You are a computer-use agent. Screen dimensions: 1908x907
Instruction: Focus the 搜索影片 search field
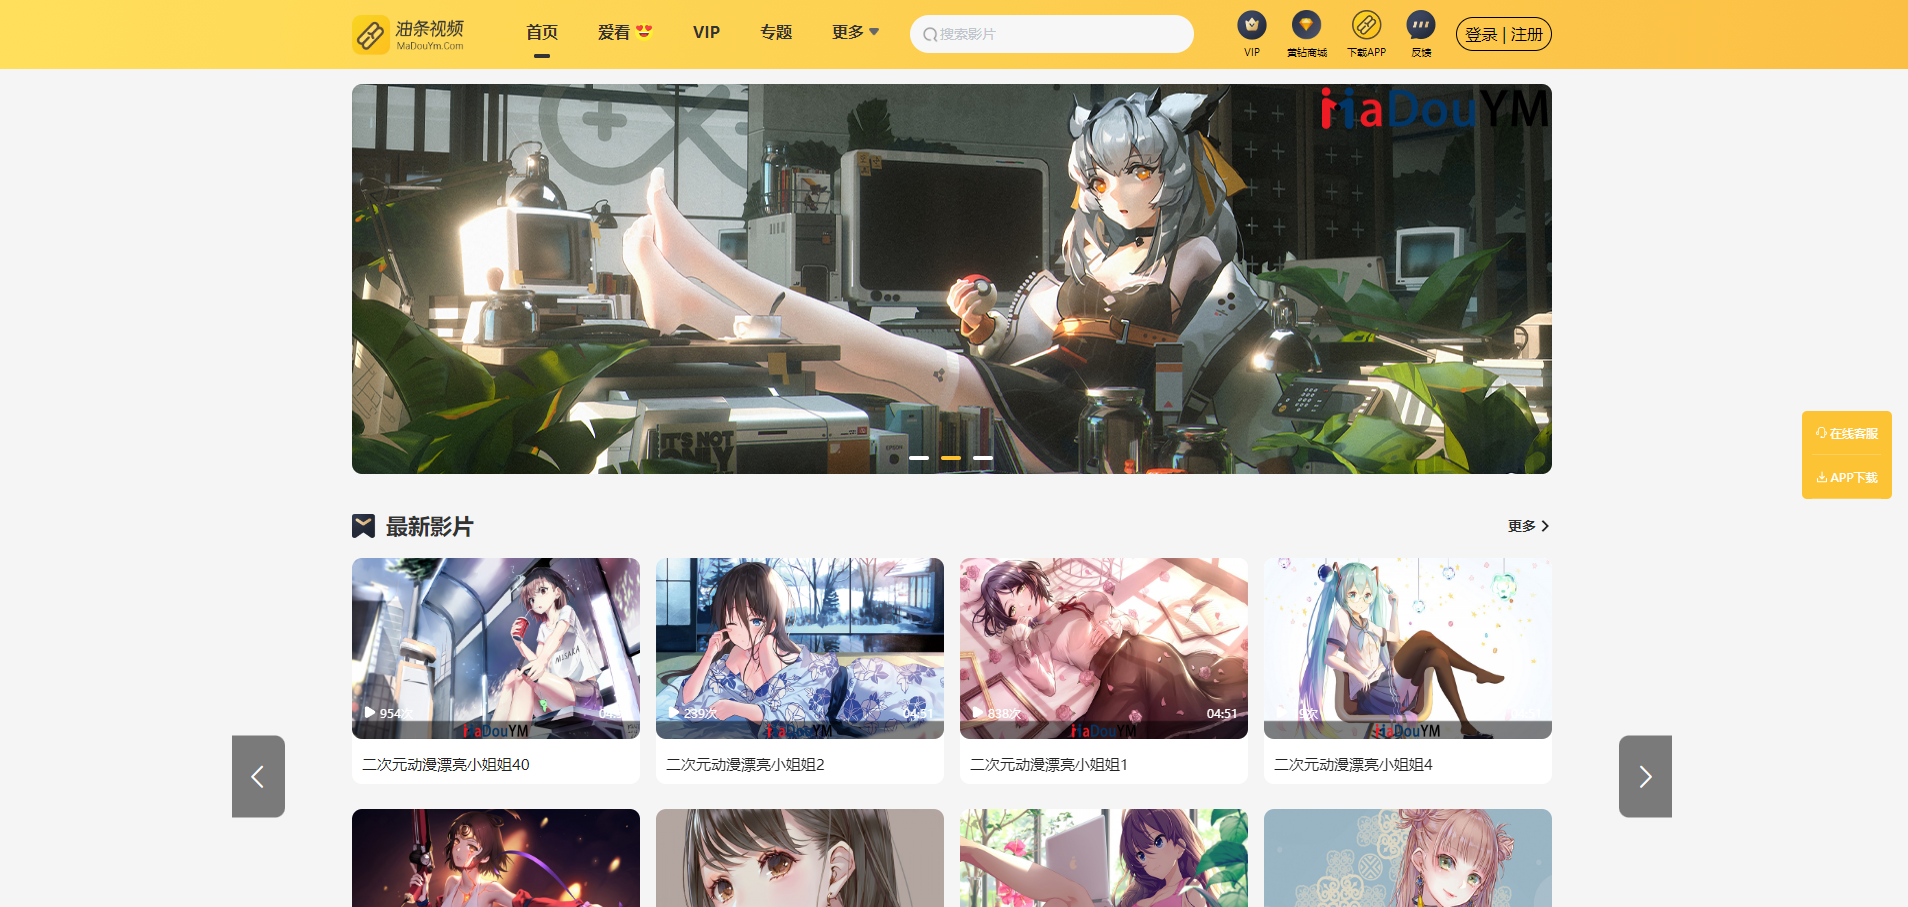click(1052, 34)
